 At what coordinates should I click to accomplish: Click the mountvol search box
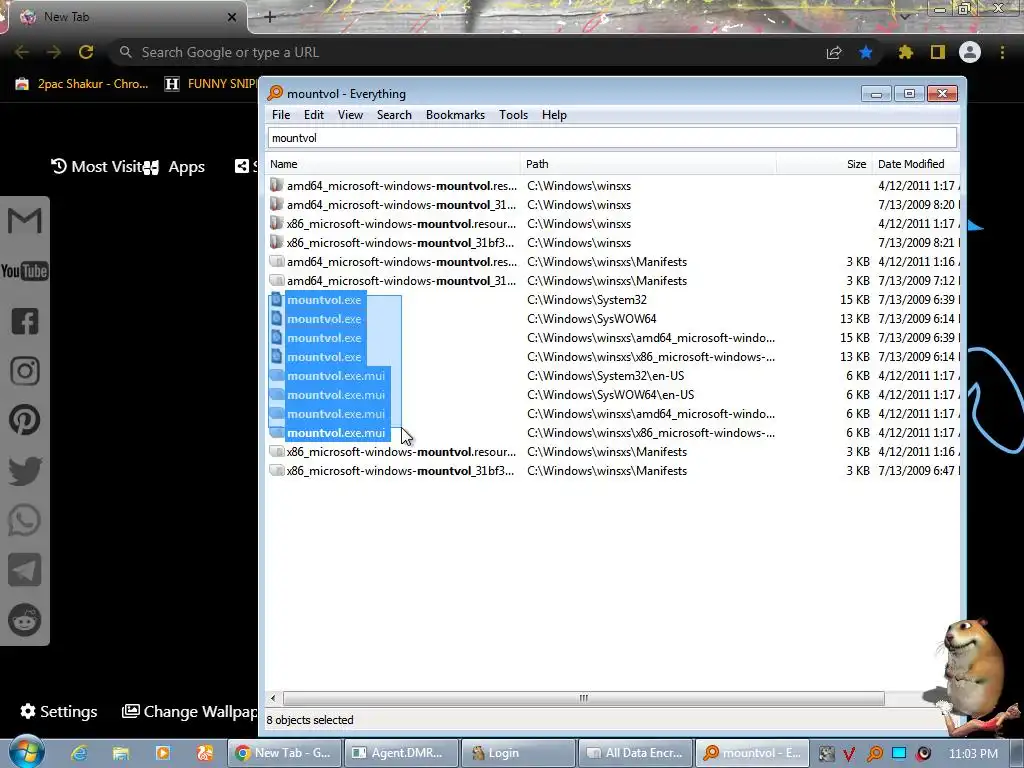tap(612, 138)
